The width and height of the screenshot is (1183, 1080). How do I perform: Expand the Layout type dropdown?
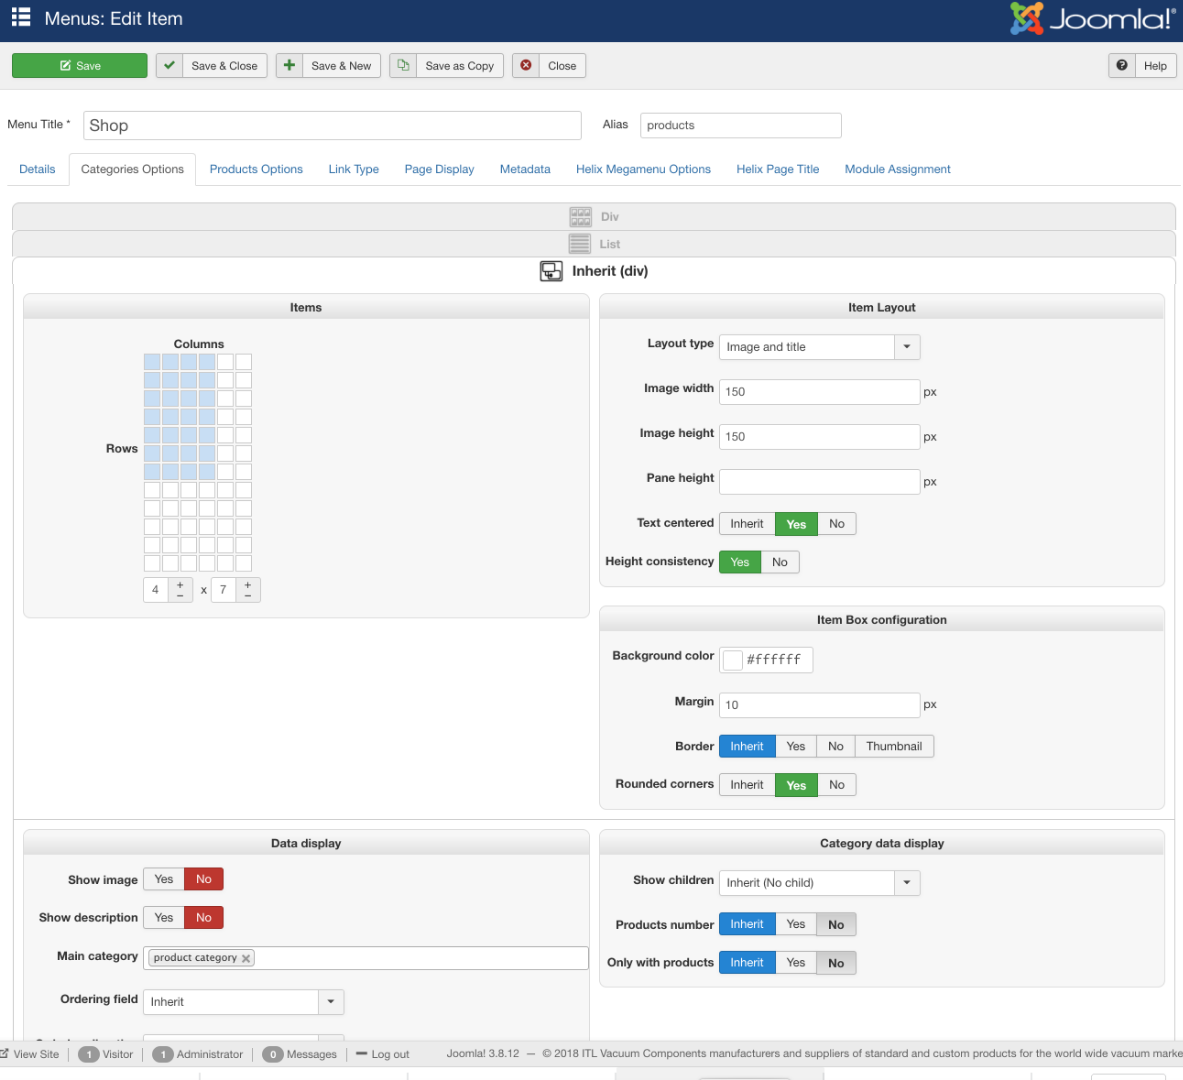pyautogui.click(x=906, y=347)
